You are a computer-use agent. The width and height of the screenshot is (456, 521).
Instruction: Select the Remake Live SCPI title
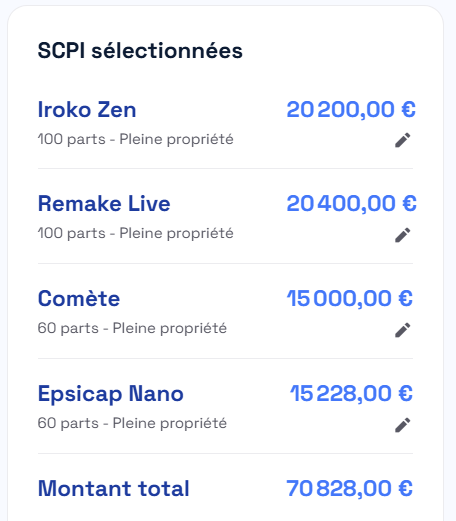click(x=104, y=204)
